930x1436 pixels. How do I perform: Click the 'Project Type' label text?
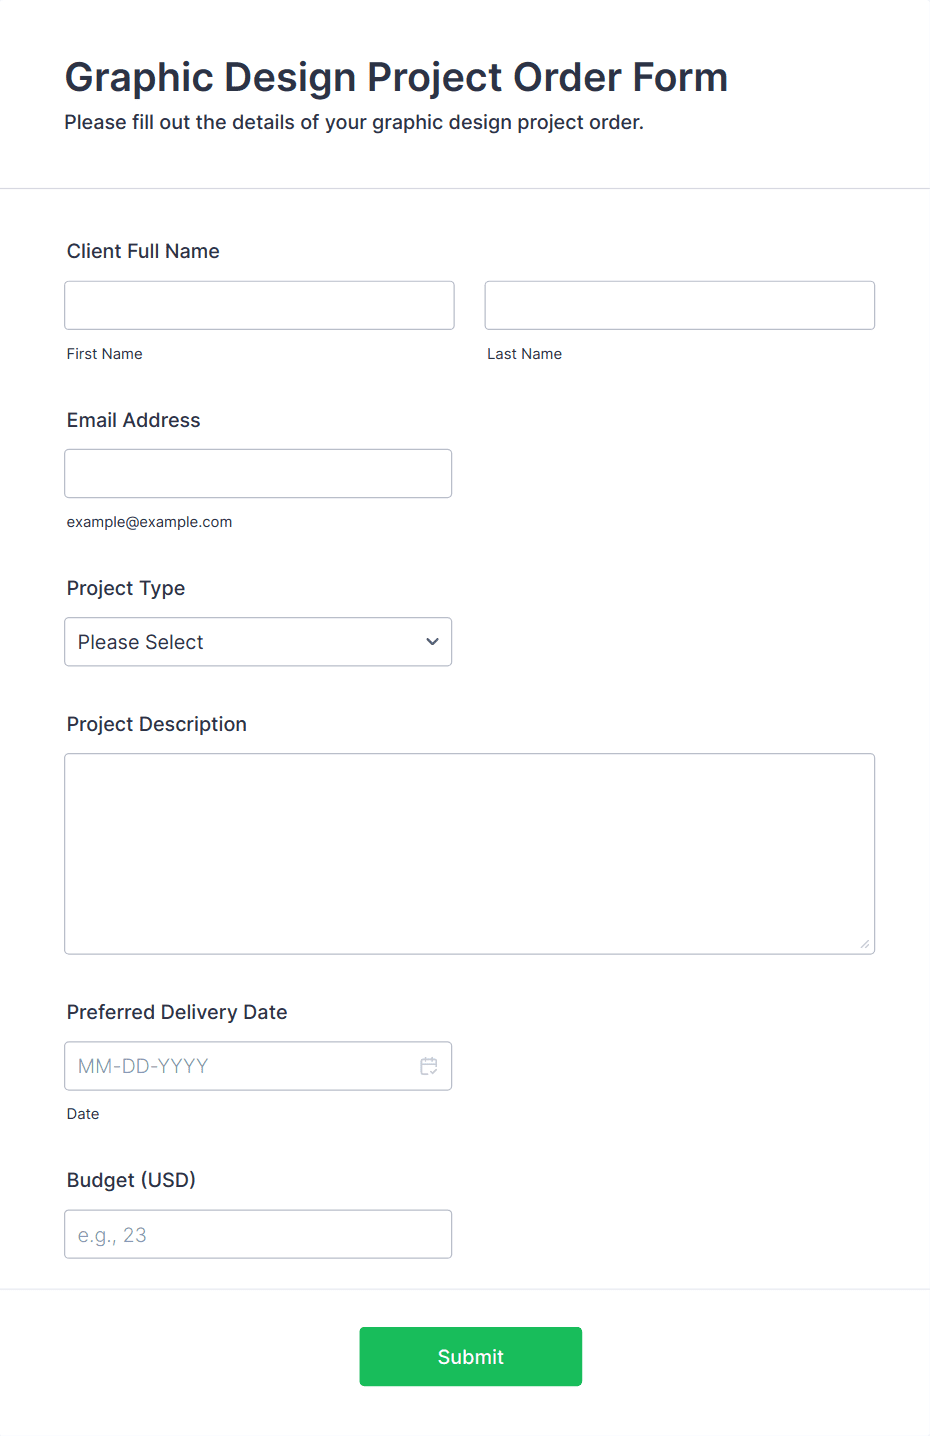tap(126, 588)
